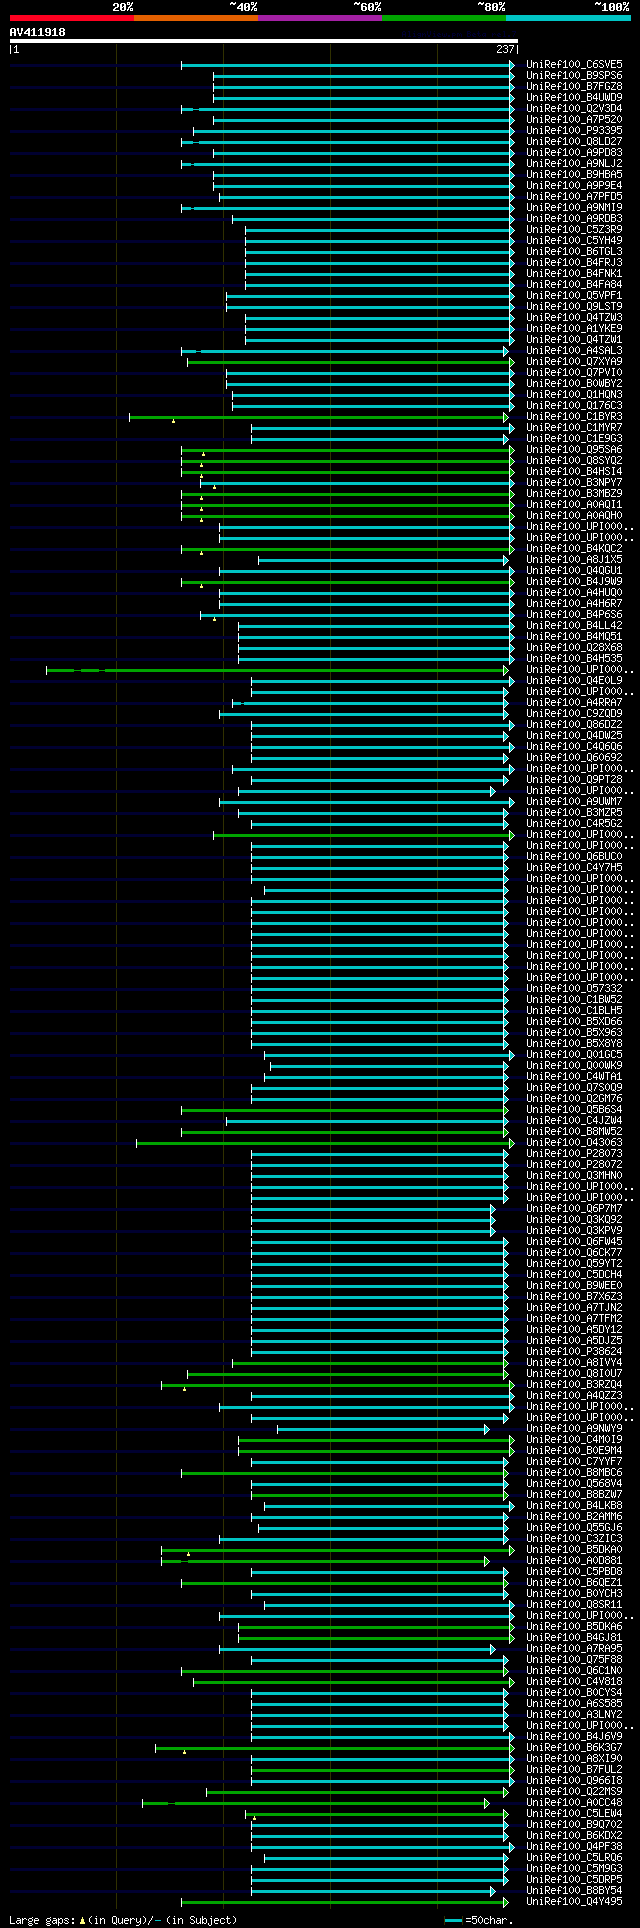The height and width of the screenshot is (1928, 640).
Task: Click the cyan alignment bar for UniRef100_C6SVE5
Action: pos(348,65)
